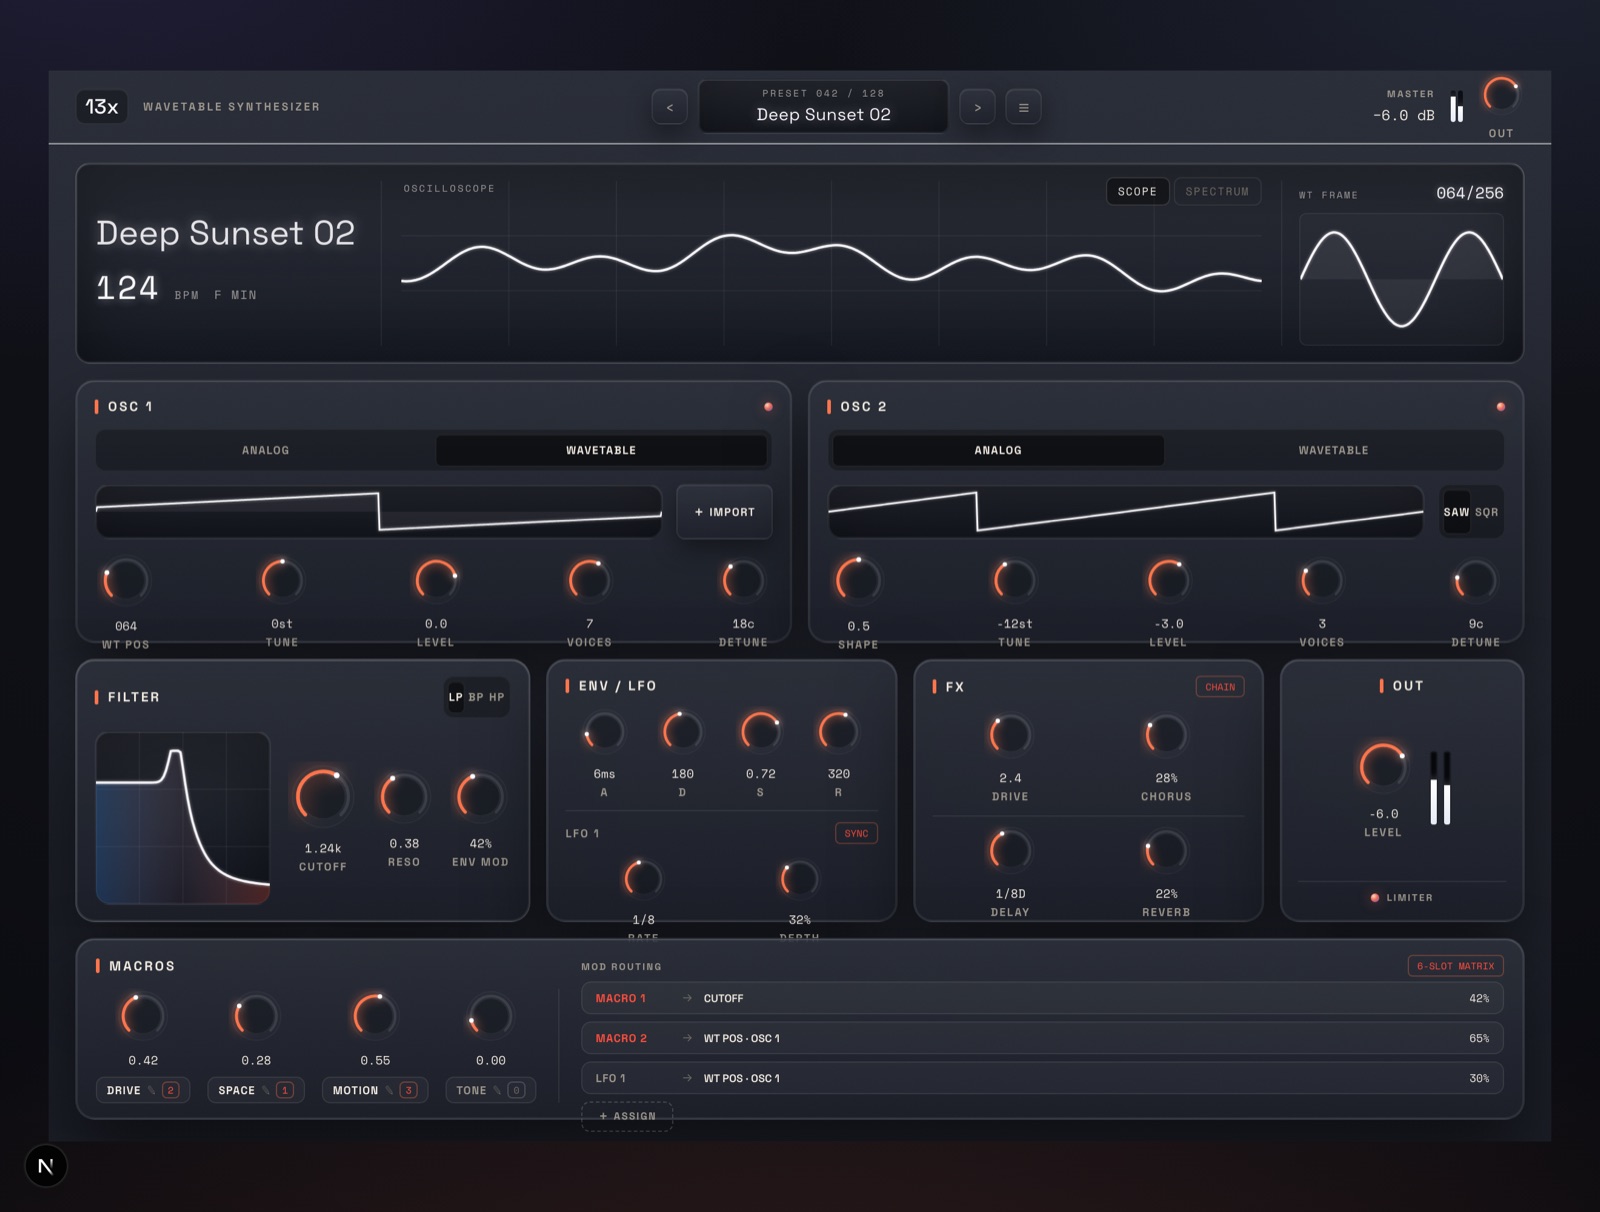Go to the previous preset with the left arrow
Screen dimensions: 1600x1212
click(669, 107)
